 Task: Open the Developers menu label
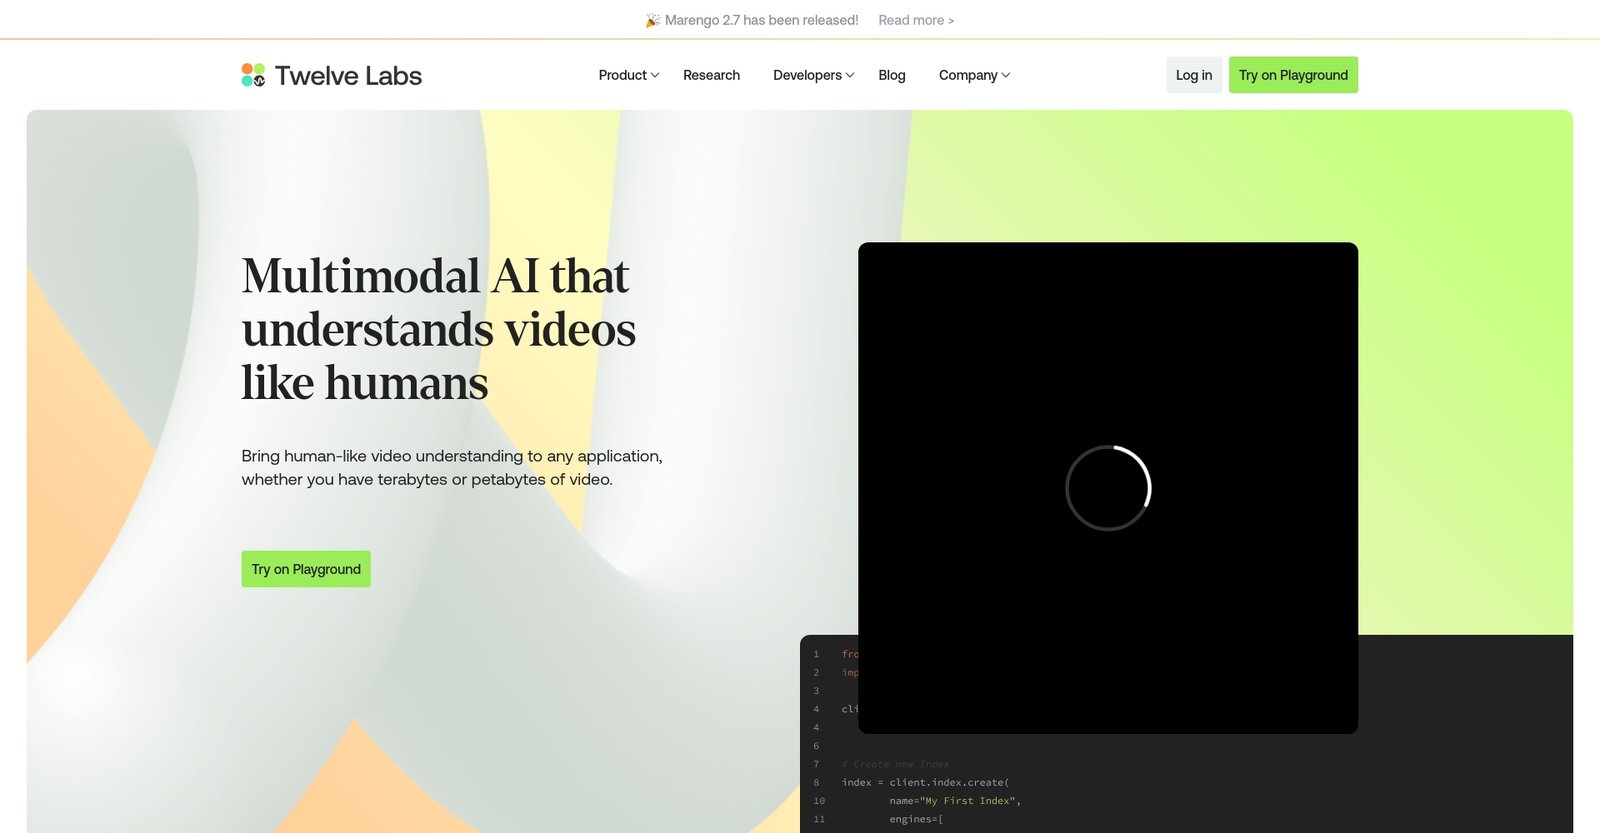[x=807, y=75]
